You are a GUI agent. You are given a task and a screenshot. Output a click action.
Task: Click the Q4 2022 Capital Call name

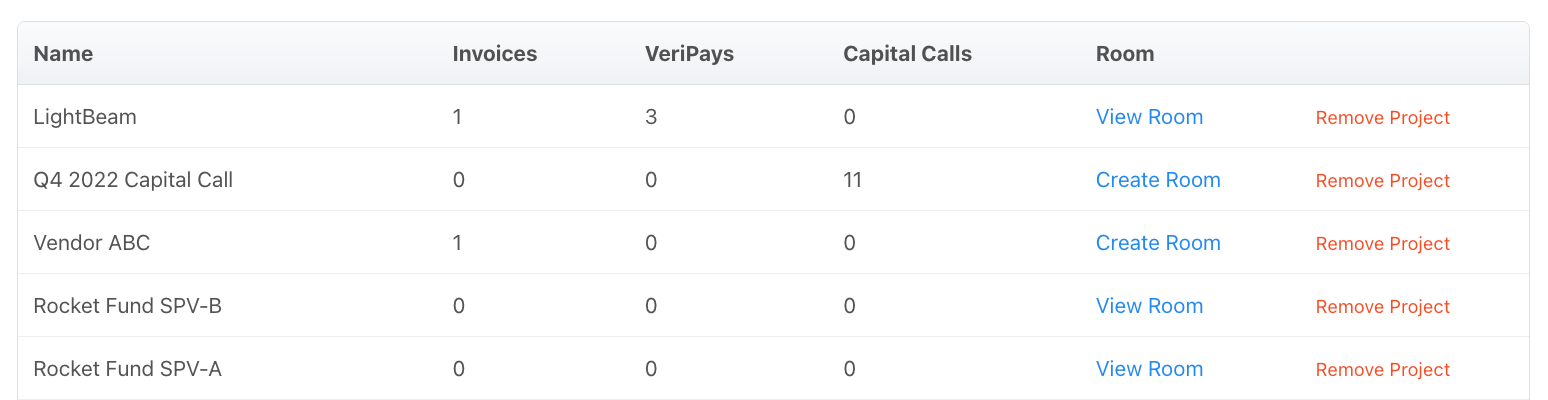133,180
